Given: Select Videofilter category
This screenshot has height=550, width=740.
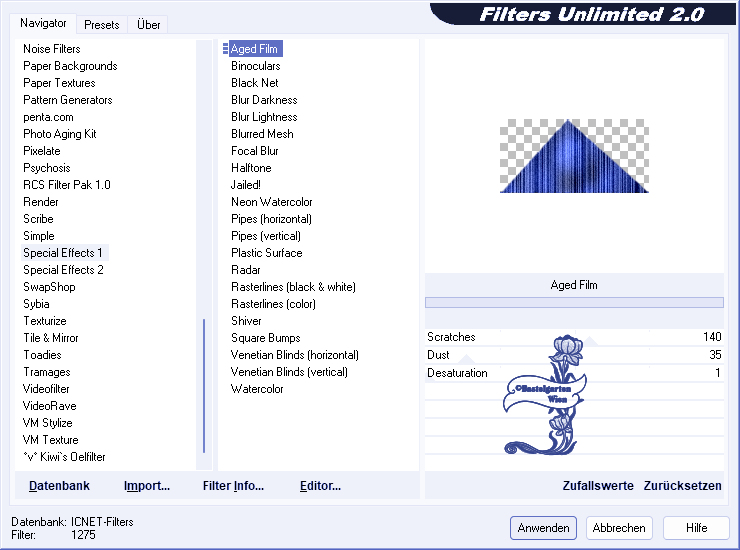Looking at the screenshot, I should click(x=46, y=389).
